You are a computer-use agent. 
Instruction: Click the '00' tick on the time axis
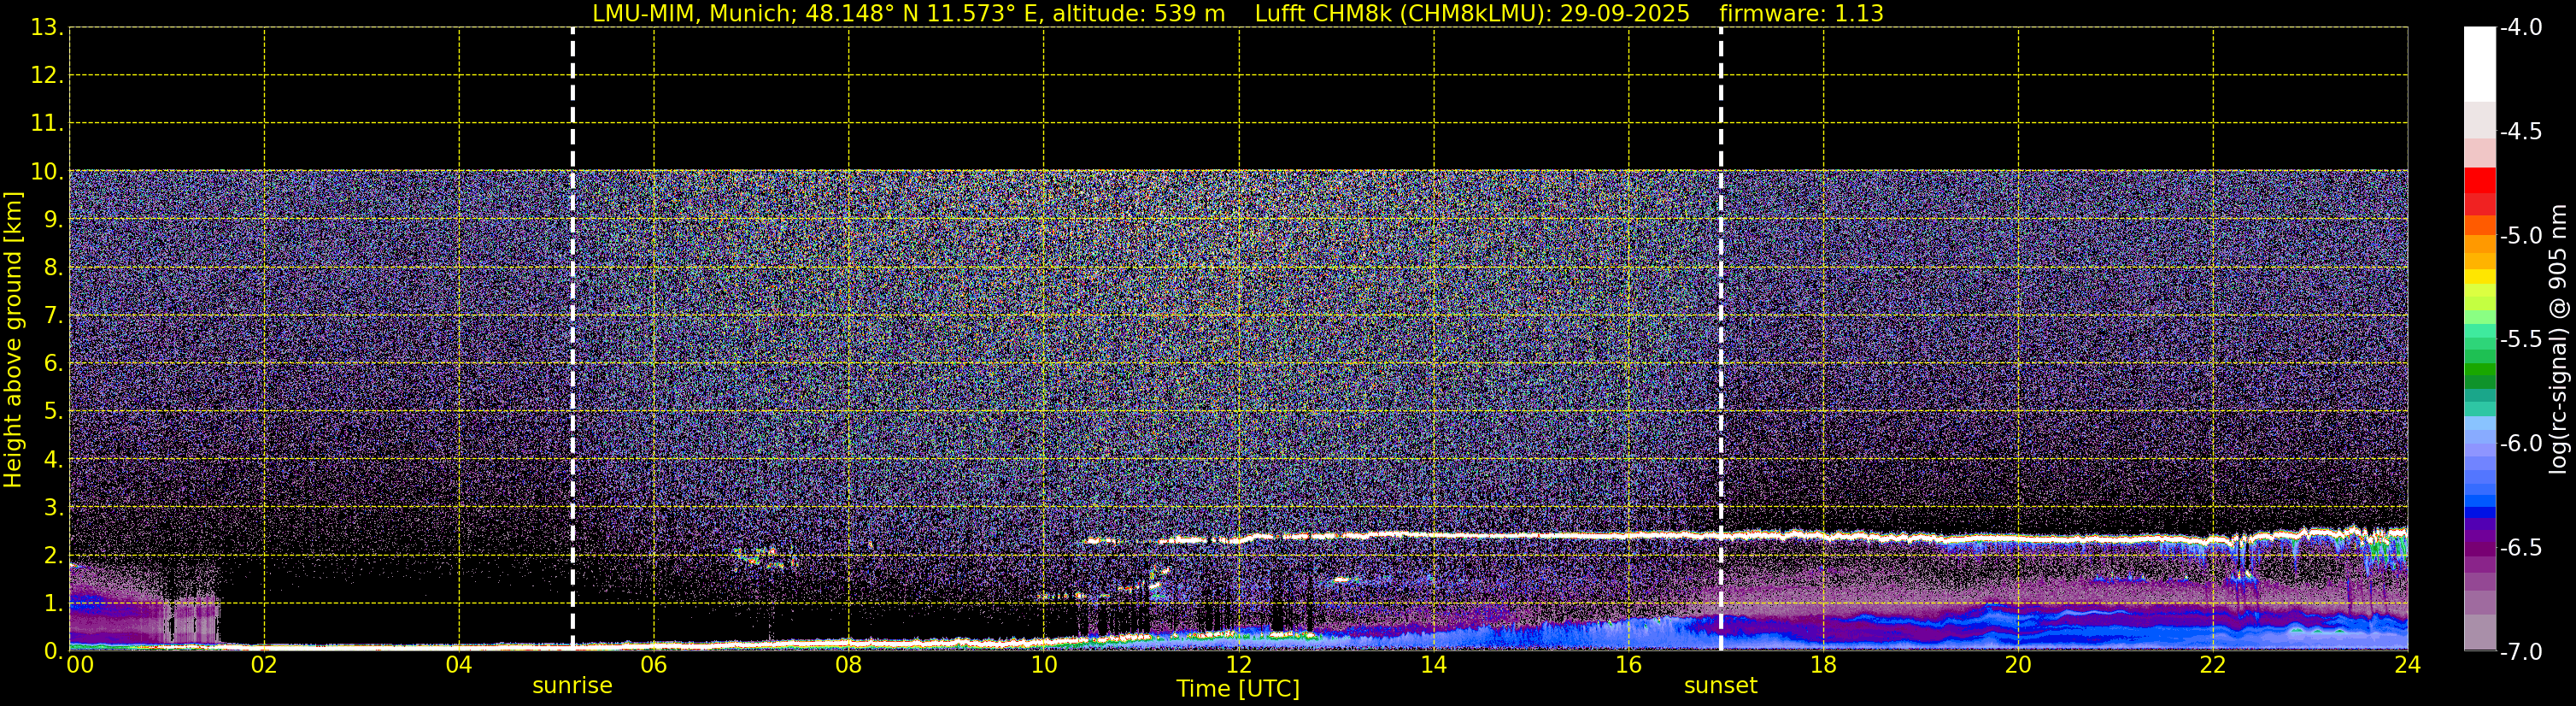[80, 665]
